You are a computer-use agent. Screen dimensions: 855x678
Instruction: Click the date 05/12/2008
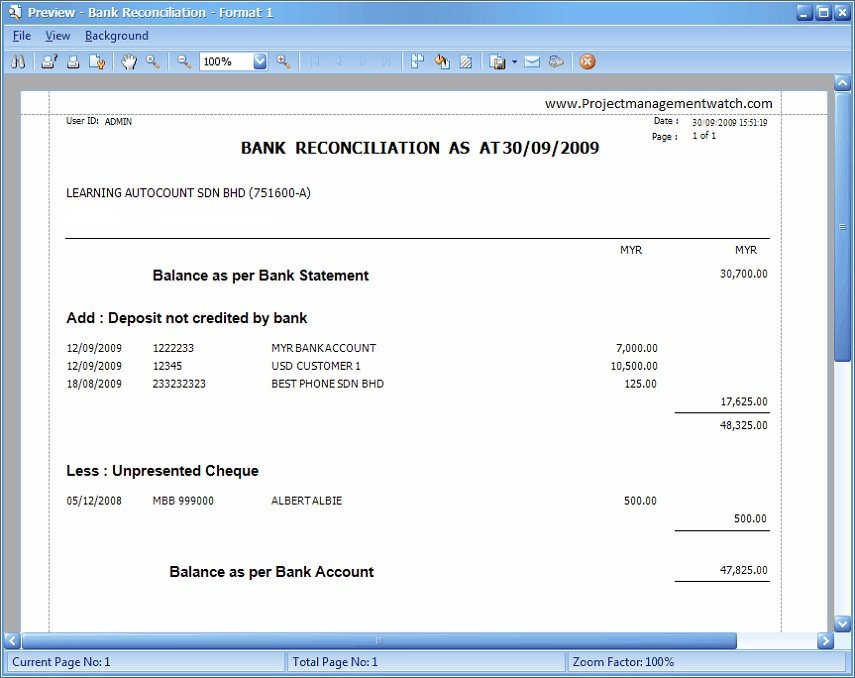(94, 501)
